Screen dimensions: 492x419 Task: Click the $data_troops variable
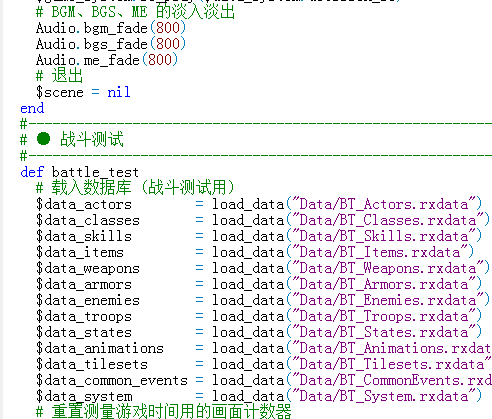click(84, 316)
